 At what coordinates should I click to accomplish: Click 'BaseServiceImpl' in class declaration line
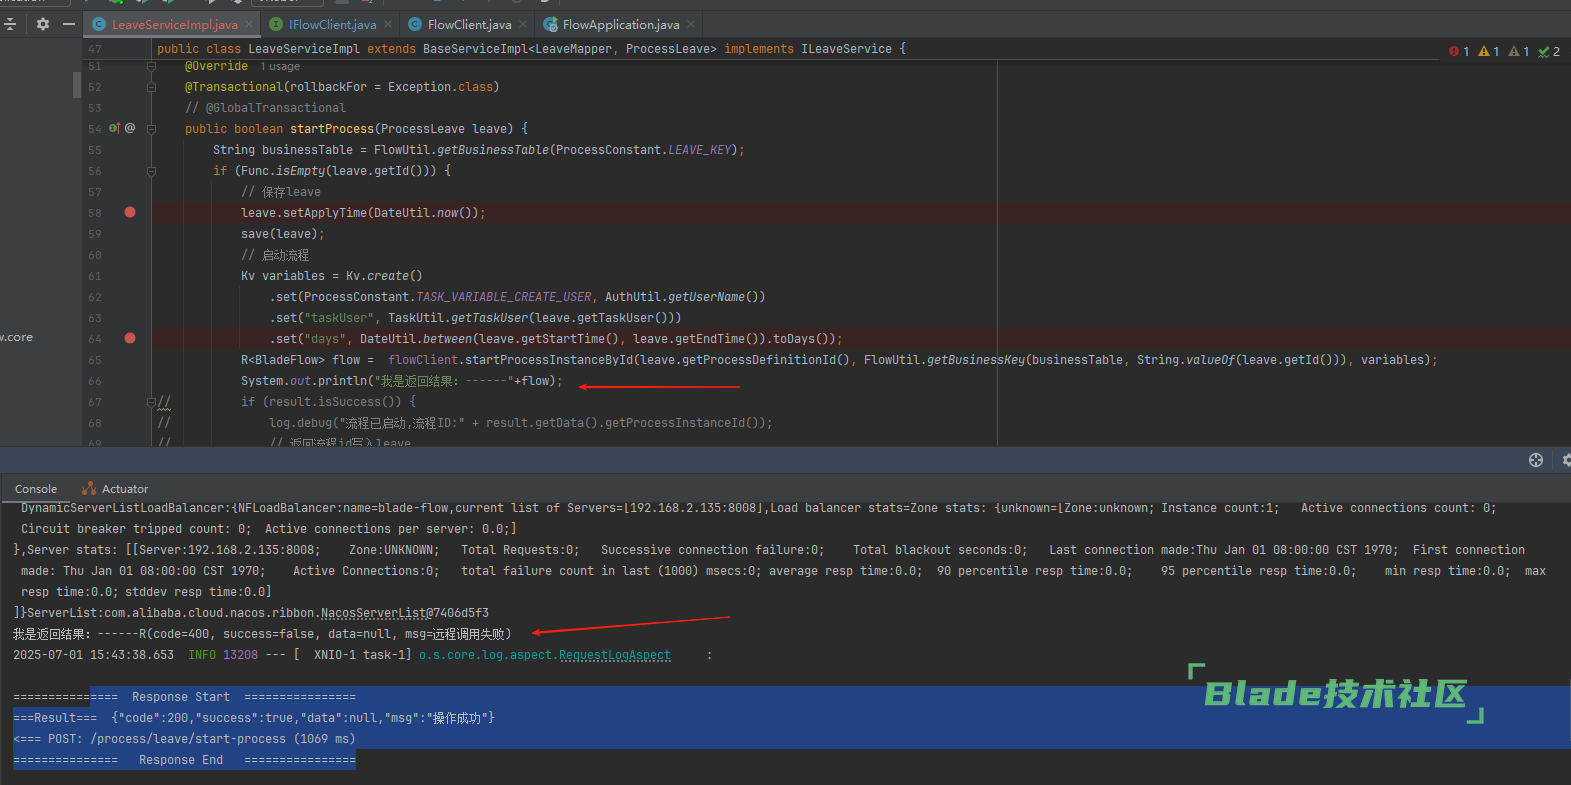475,49
